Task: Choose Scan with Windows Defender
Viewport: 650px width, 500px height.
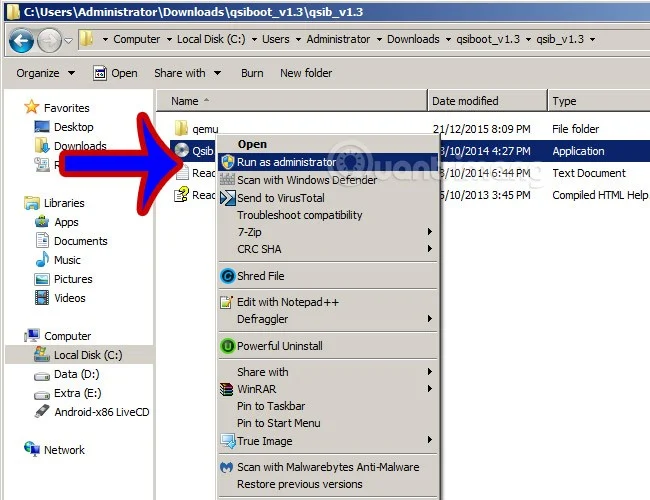Action: coord(327,180)
